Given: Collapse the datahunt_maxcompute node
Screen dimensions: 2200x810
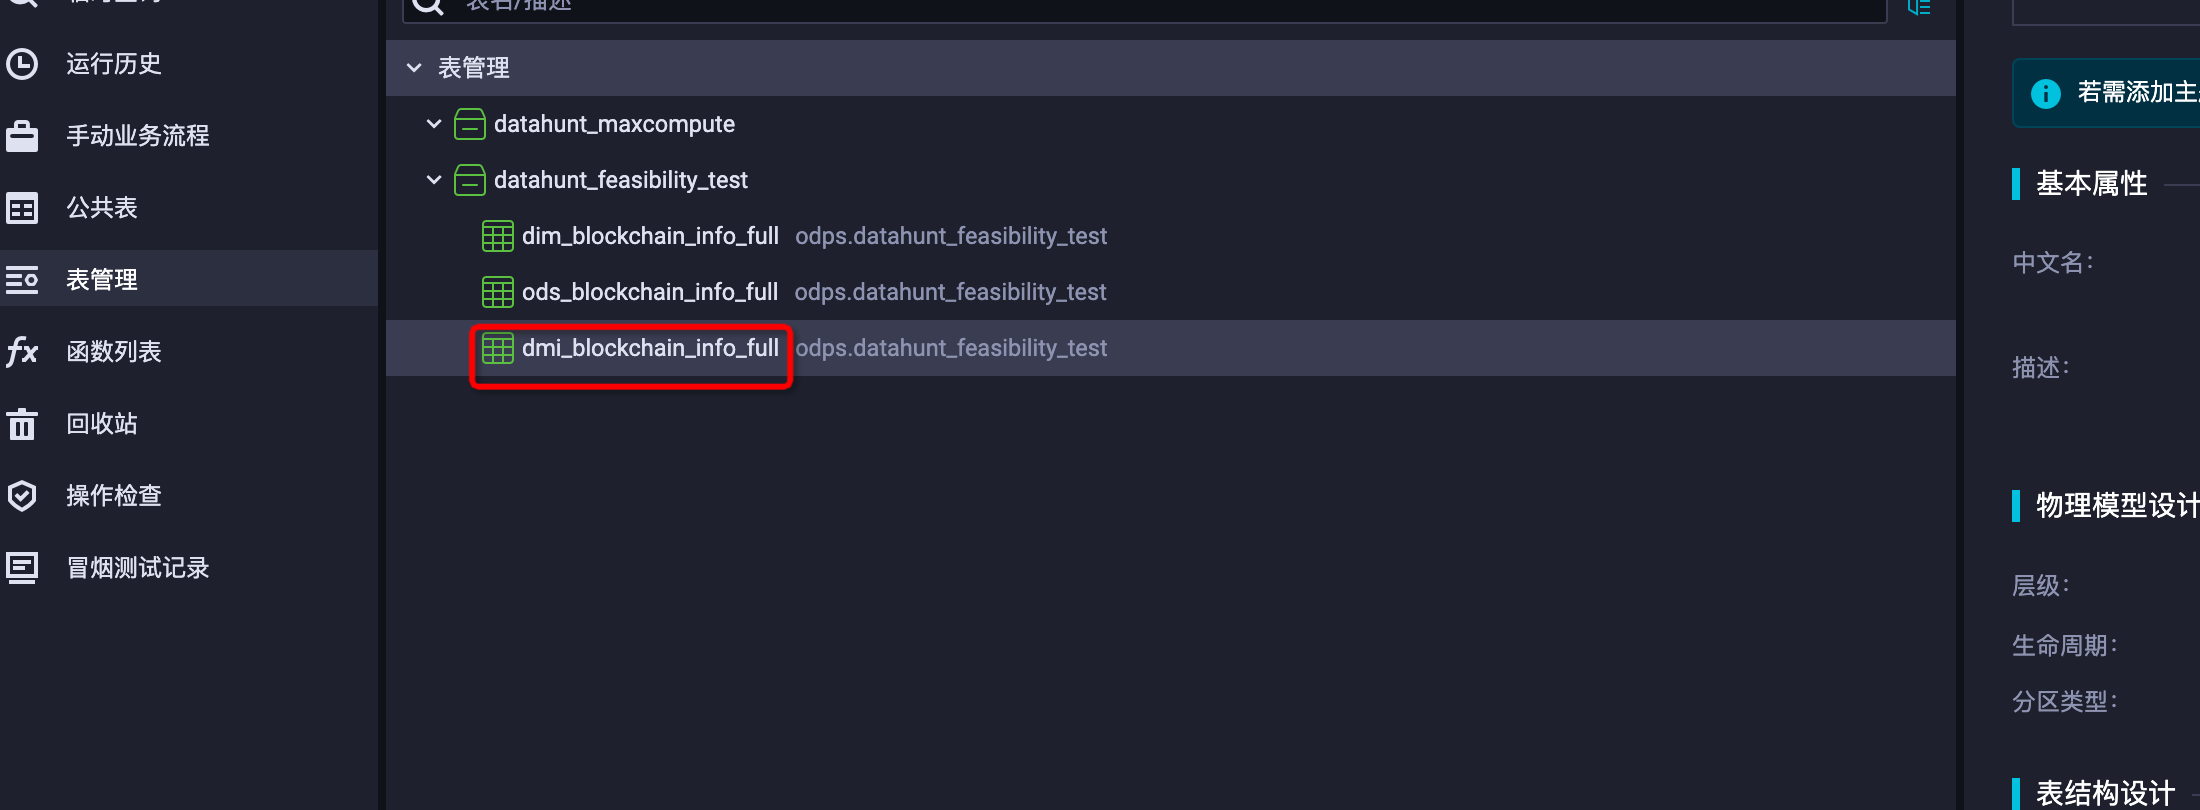Looking at the screenshot, I should [x=434, y=124].
